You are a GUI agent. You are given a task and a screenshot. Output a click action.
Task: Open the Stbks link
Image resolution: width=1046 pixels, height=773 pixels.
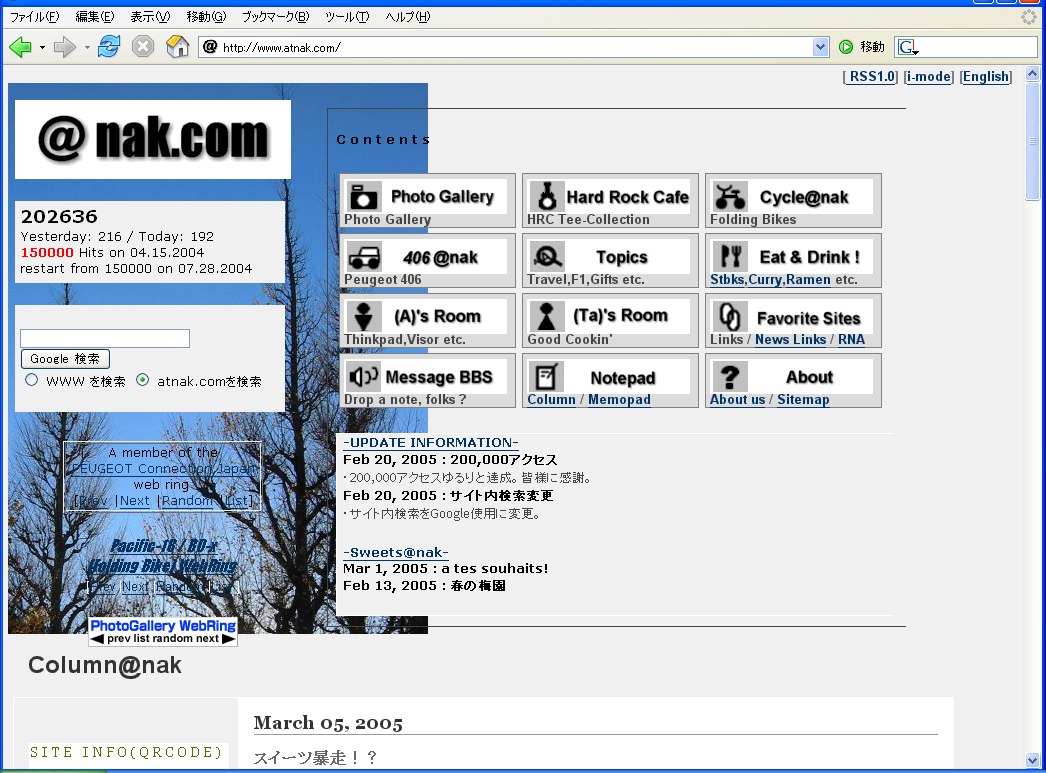pyautogui.click(x=727, y=279)
